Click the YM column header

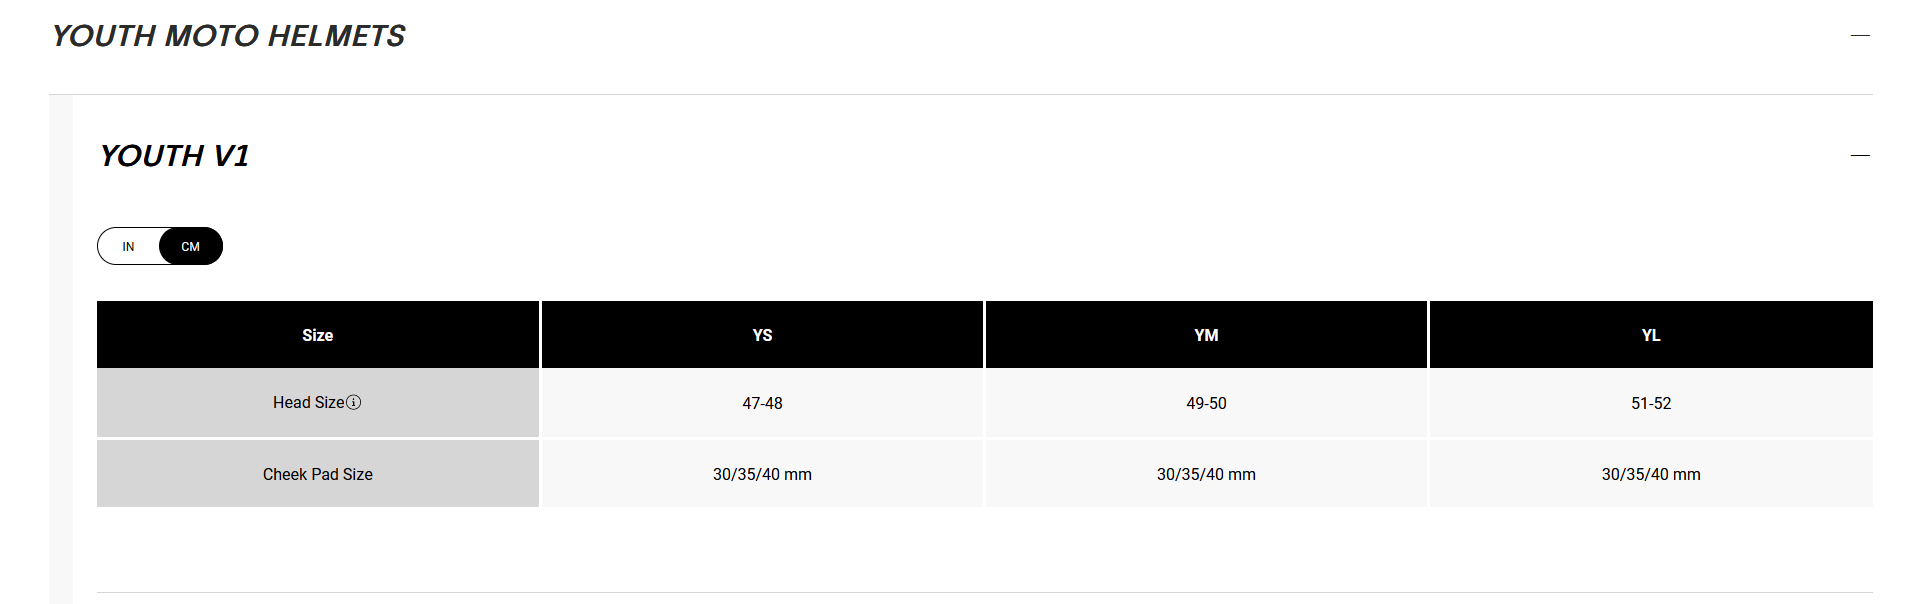click(x=1206, y=335)
